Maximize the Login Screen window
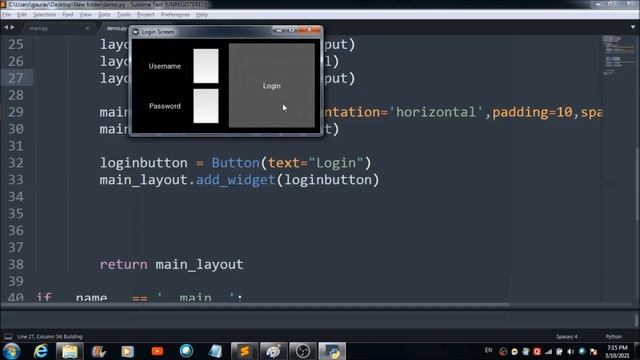The width and height of the screenshot is (640, 360). (292, 30)
